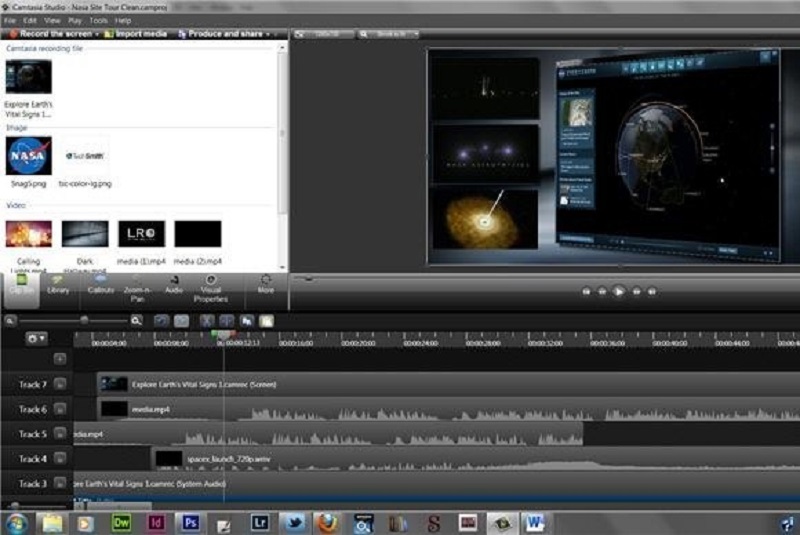800x535 pixels.
Task: Click the Undo icon on timeline toolbar
Action: (162, 321)
